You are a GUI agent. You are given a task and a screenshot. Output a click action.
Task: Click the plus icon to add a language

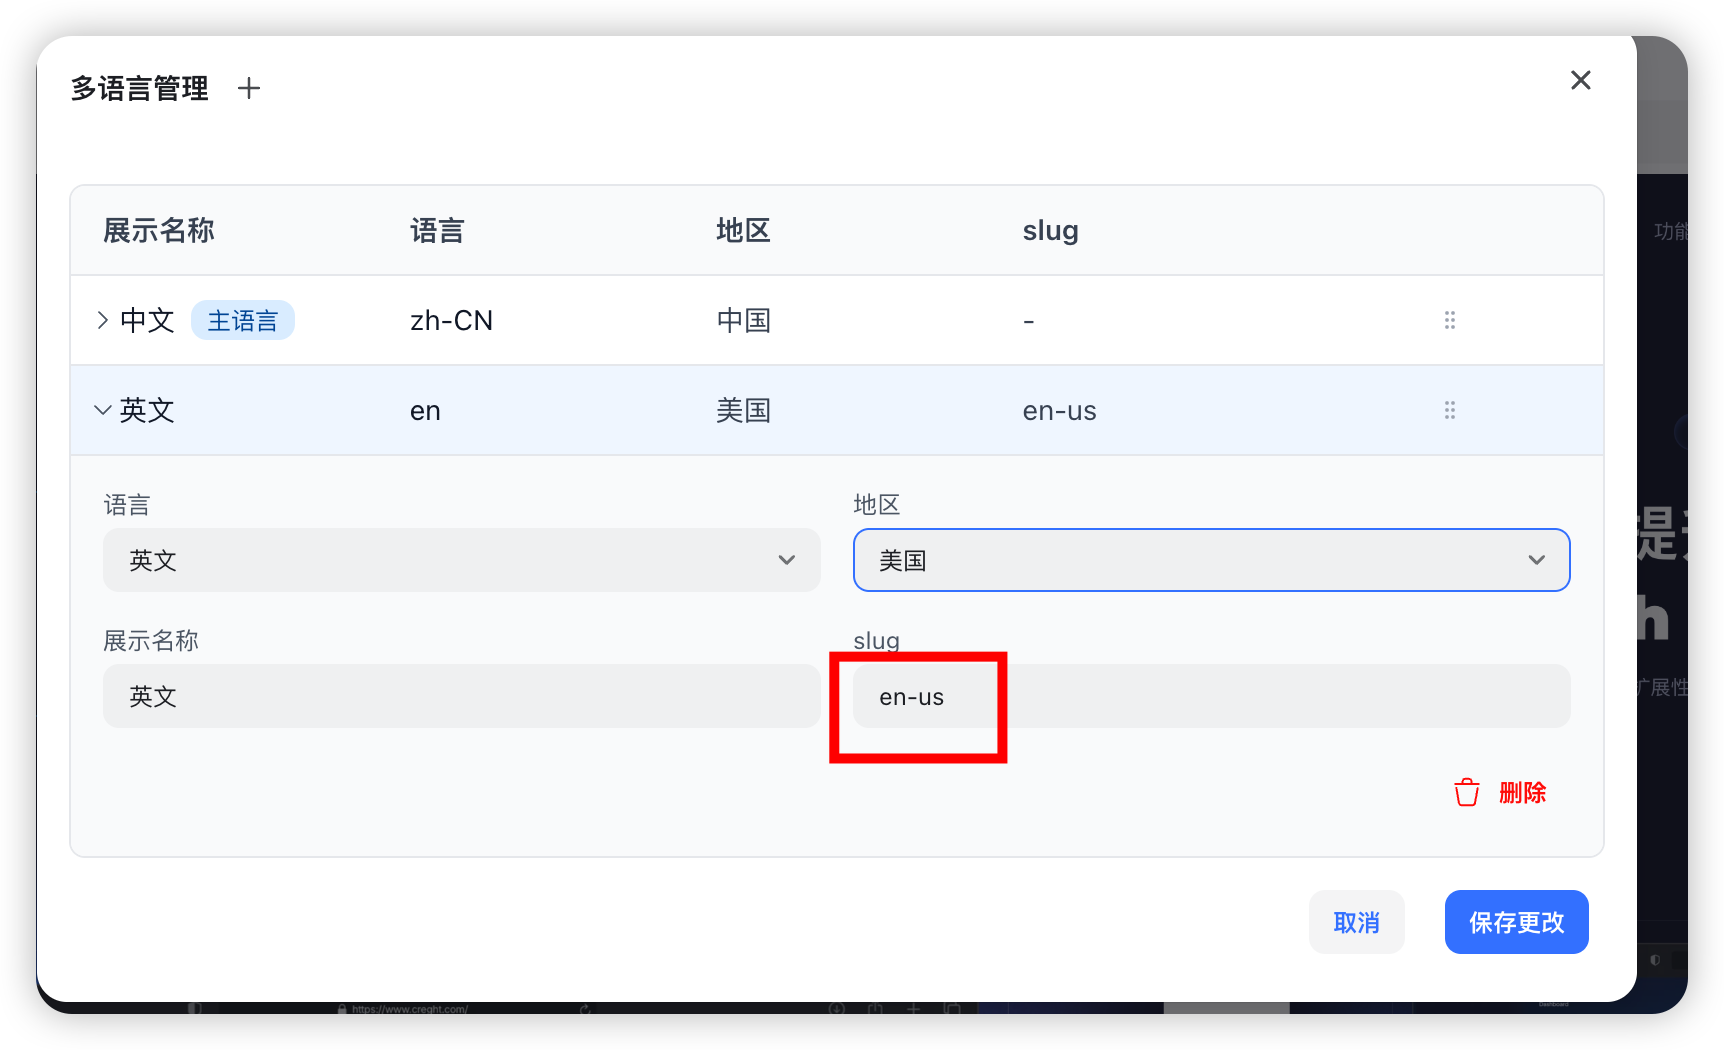pos(249,89)
